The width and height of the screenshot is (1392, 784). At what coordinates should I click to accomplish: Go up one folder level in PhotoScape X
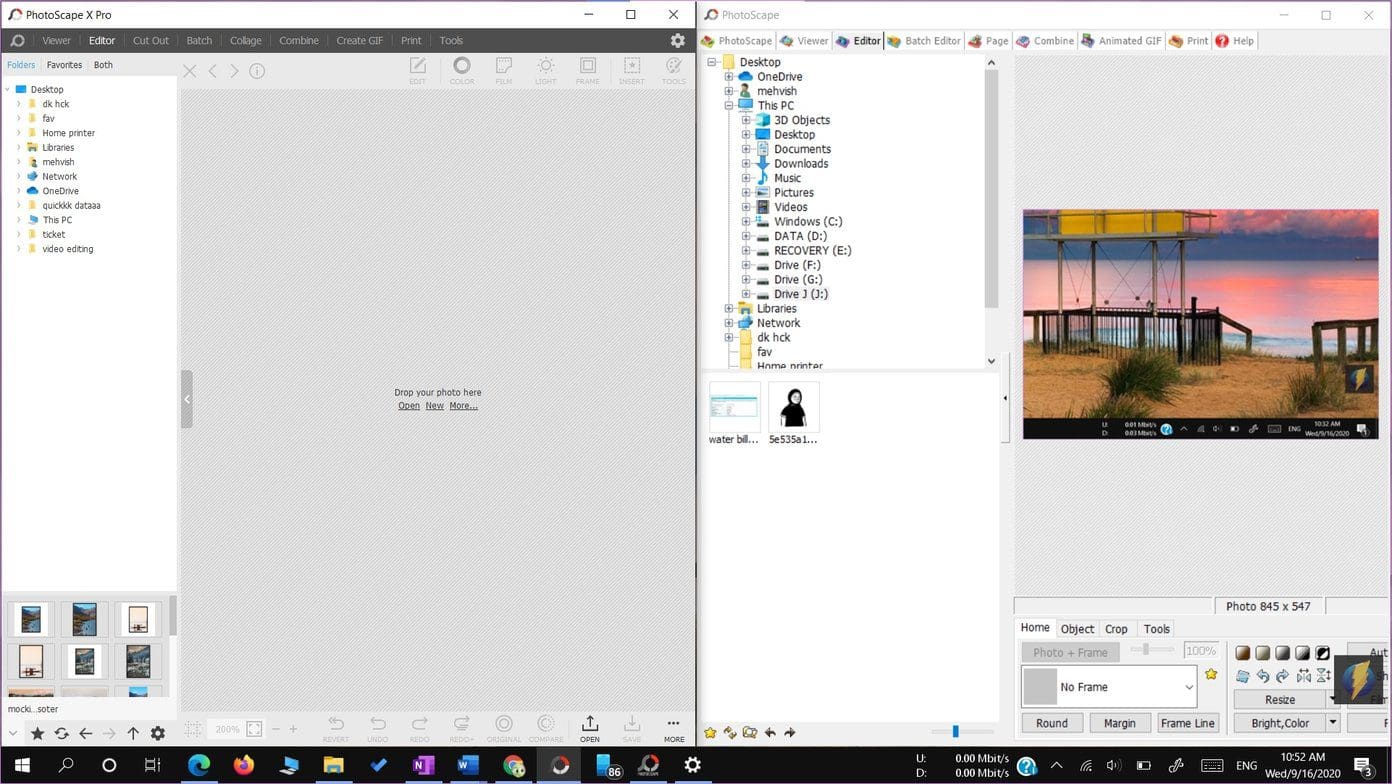click(x=133, y=733)
